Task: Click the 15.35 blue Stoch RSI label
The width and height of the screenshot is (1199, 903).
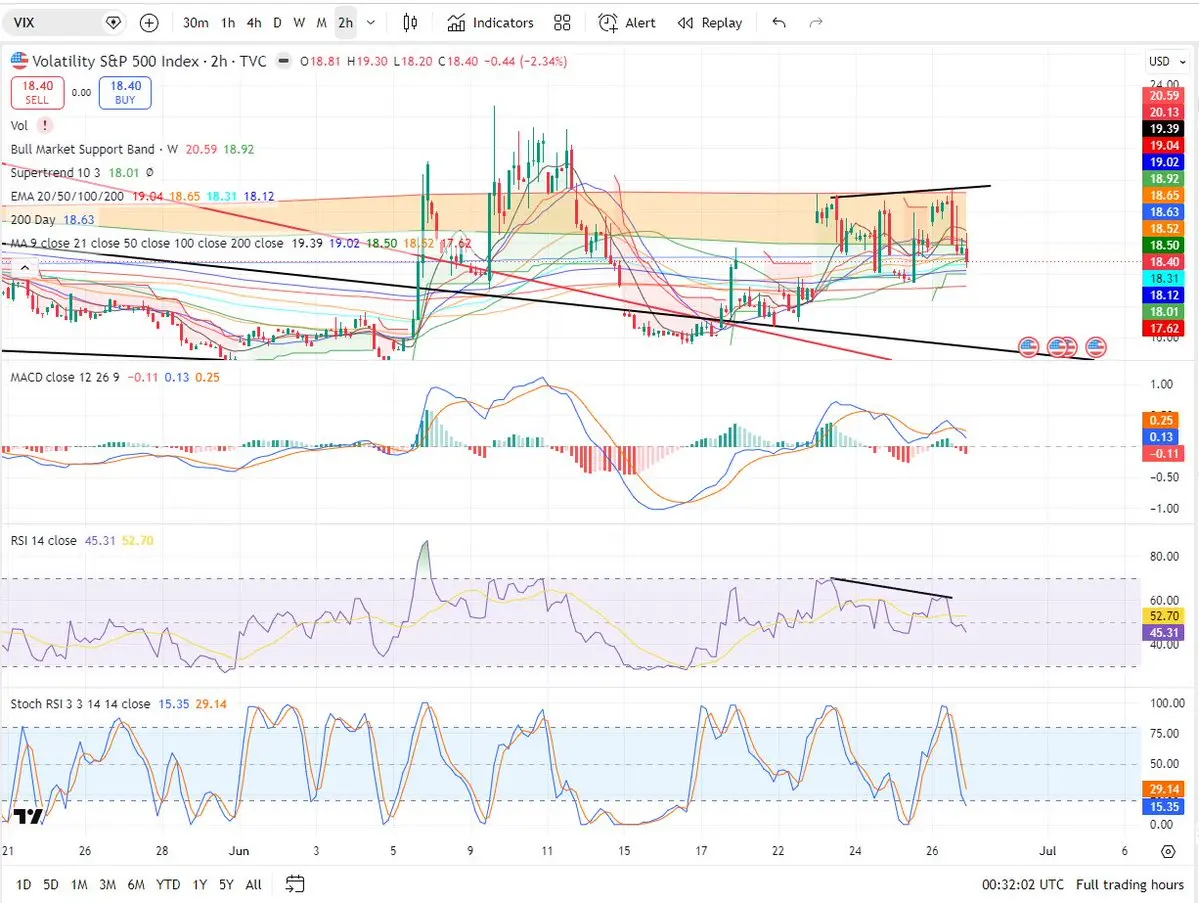Action: point(1164,807)
